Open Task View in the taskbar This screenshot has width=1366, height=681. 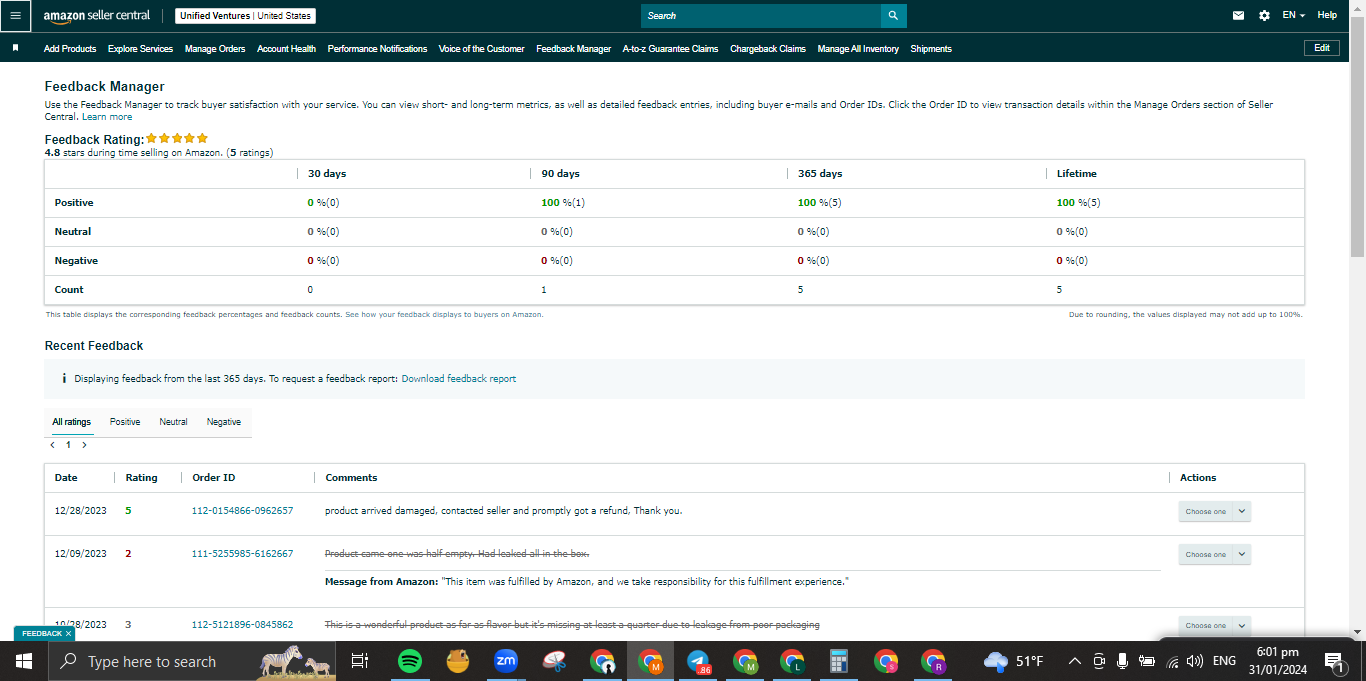tap(360, 661)
